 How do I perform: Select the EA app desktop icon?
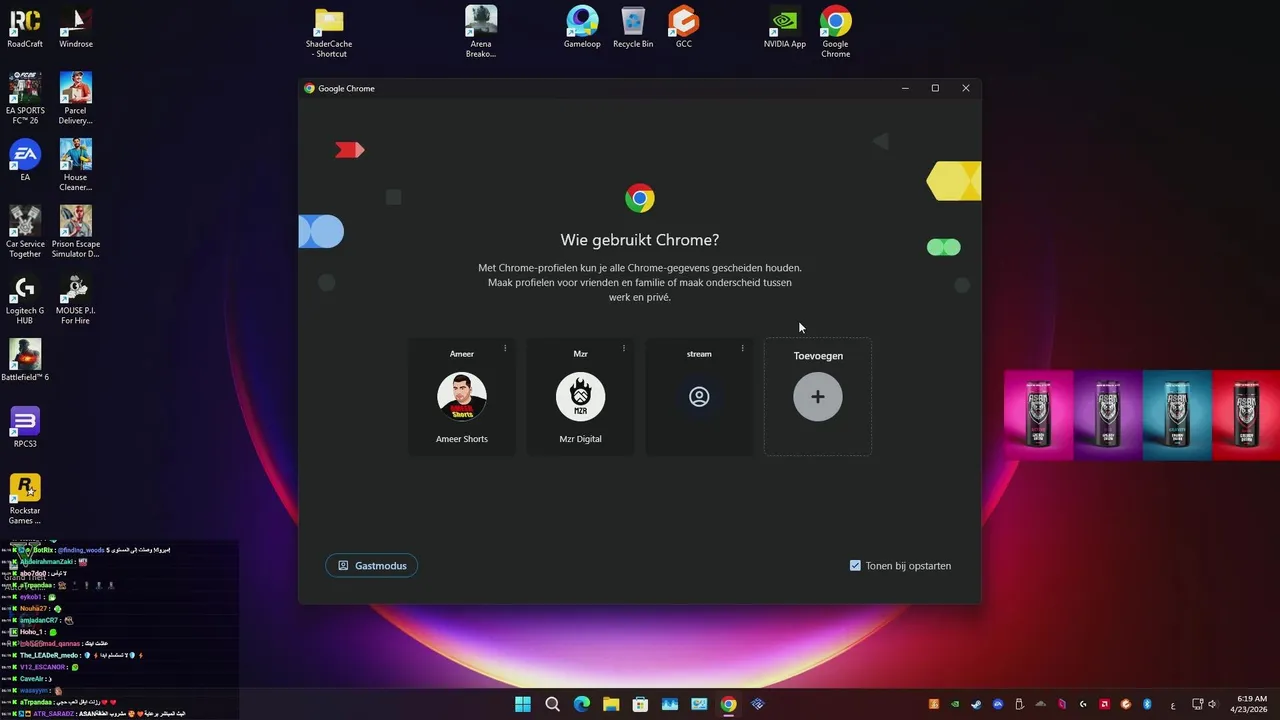25,161
